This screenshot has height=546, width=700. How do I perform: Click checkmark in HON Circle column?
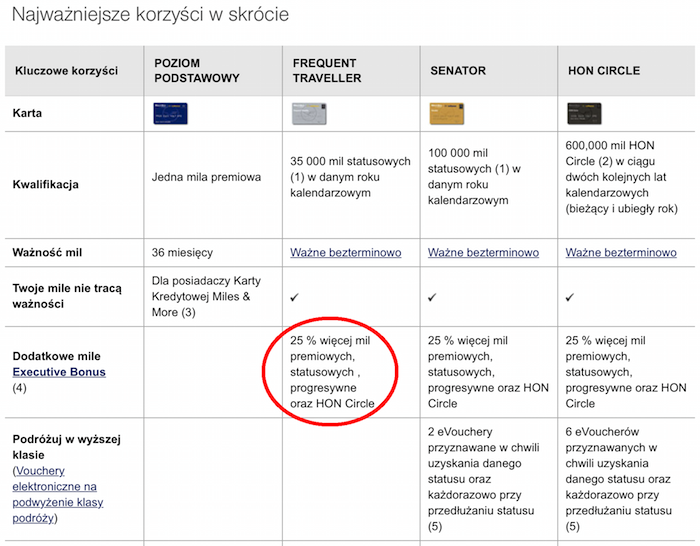570,297
